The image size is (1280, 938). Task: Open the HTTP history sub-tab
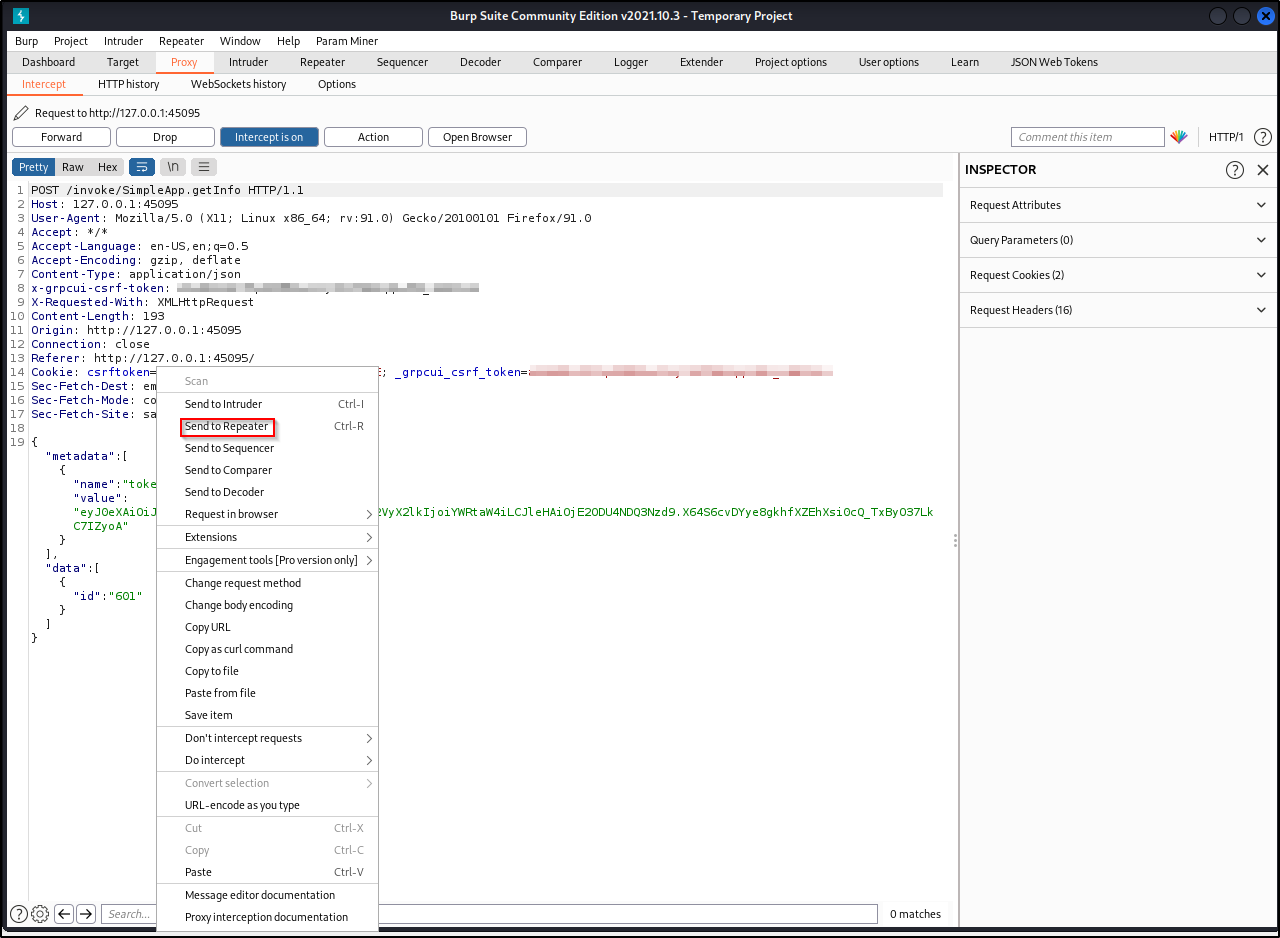coord(129,84)
